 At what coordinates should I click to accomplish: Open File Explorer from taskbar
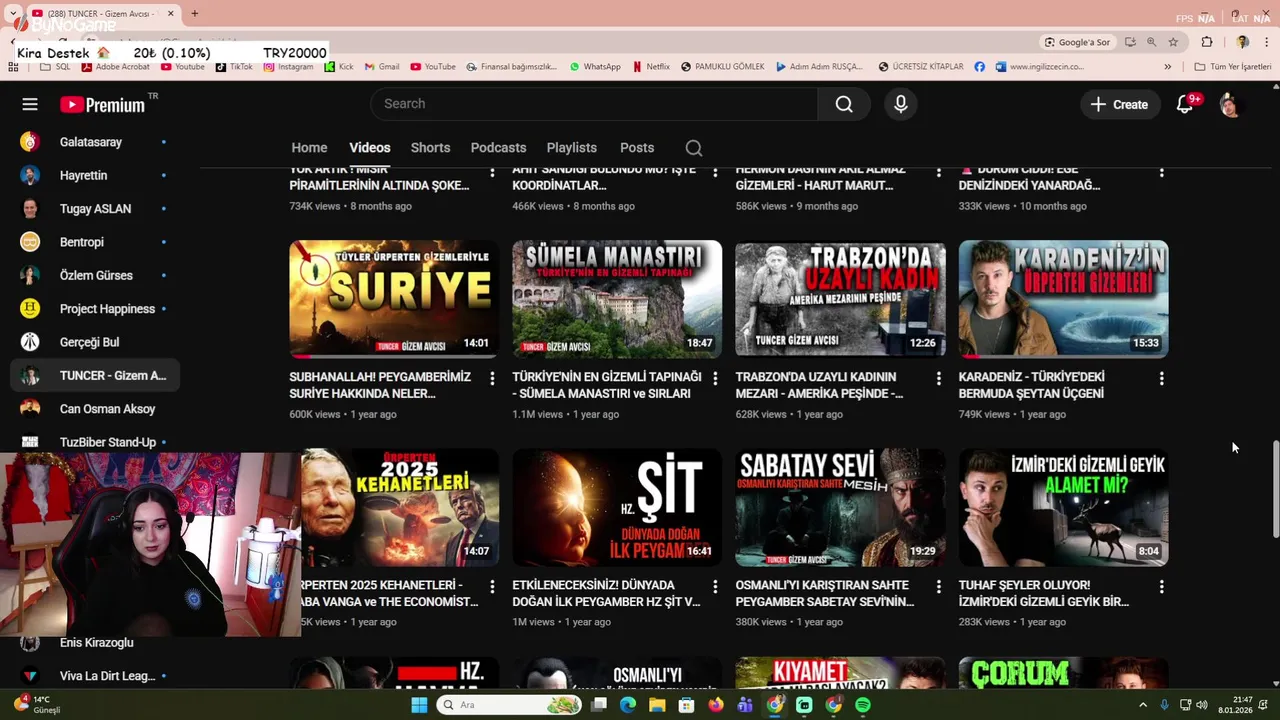657,705
